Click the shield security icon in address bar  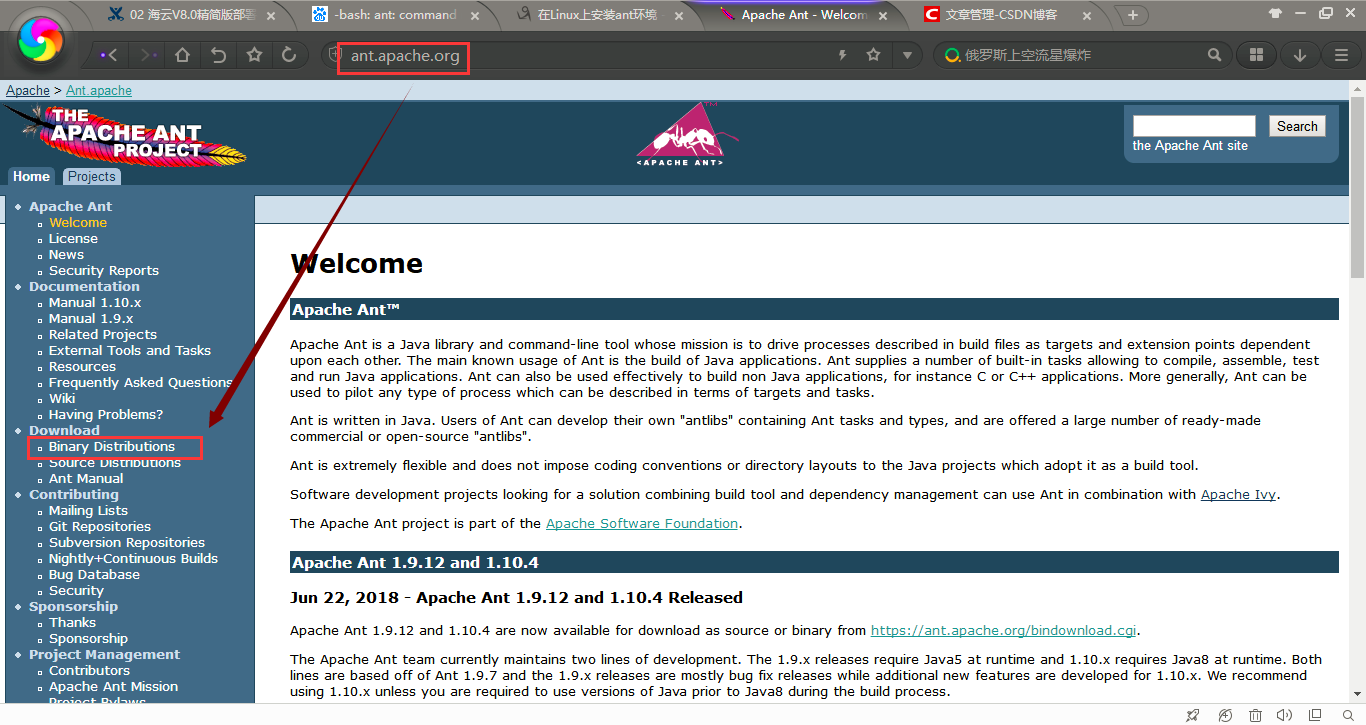click(335, 55)
